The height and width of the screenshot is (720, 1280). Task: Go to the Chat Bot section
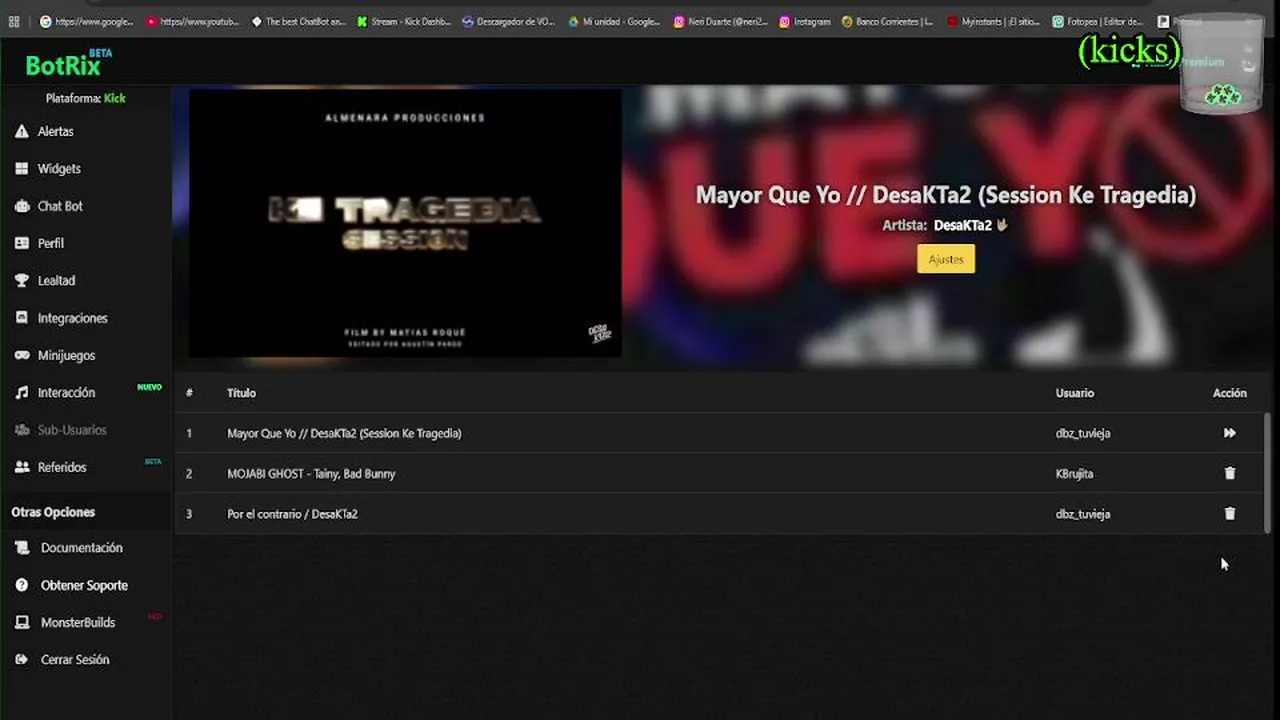pos(60,206)
